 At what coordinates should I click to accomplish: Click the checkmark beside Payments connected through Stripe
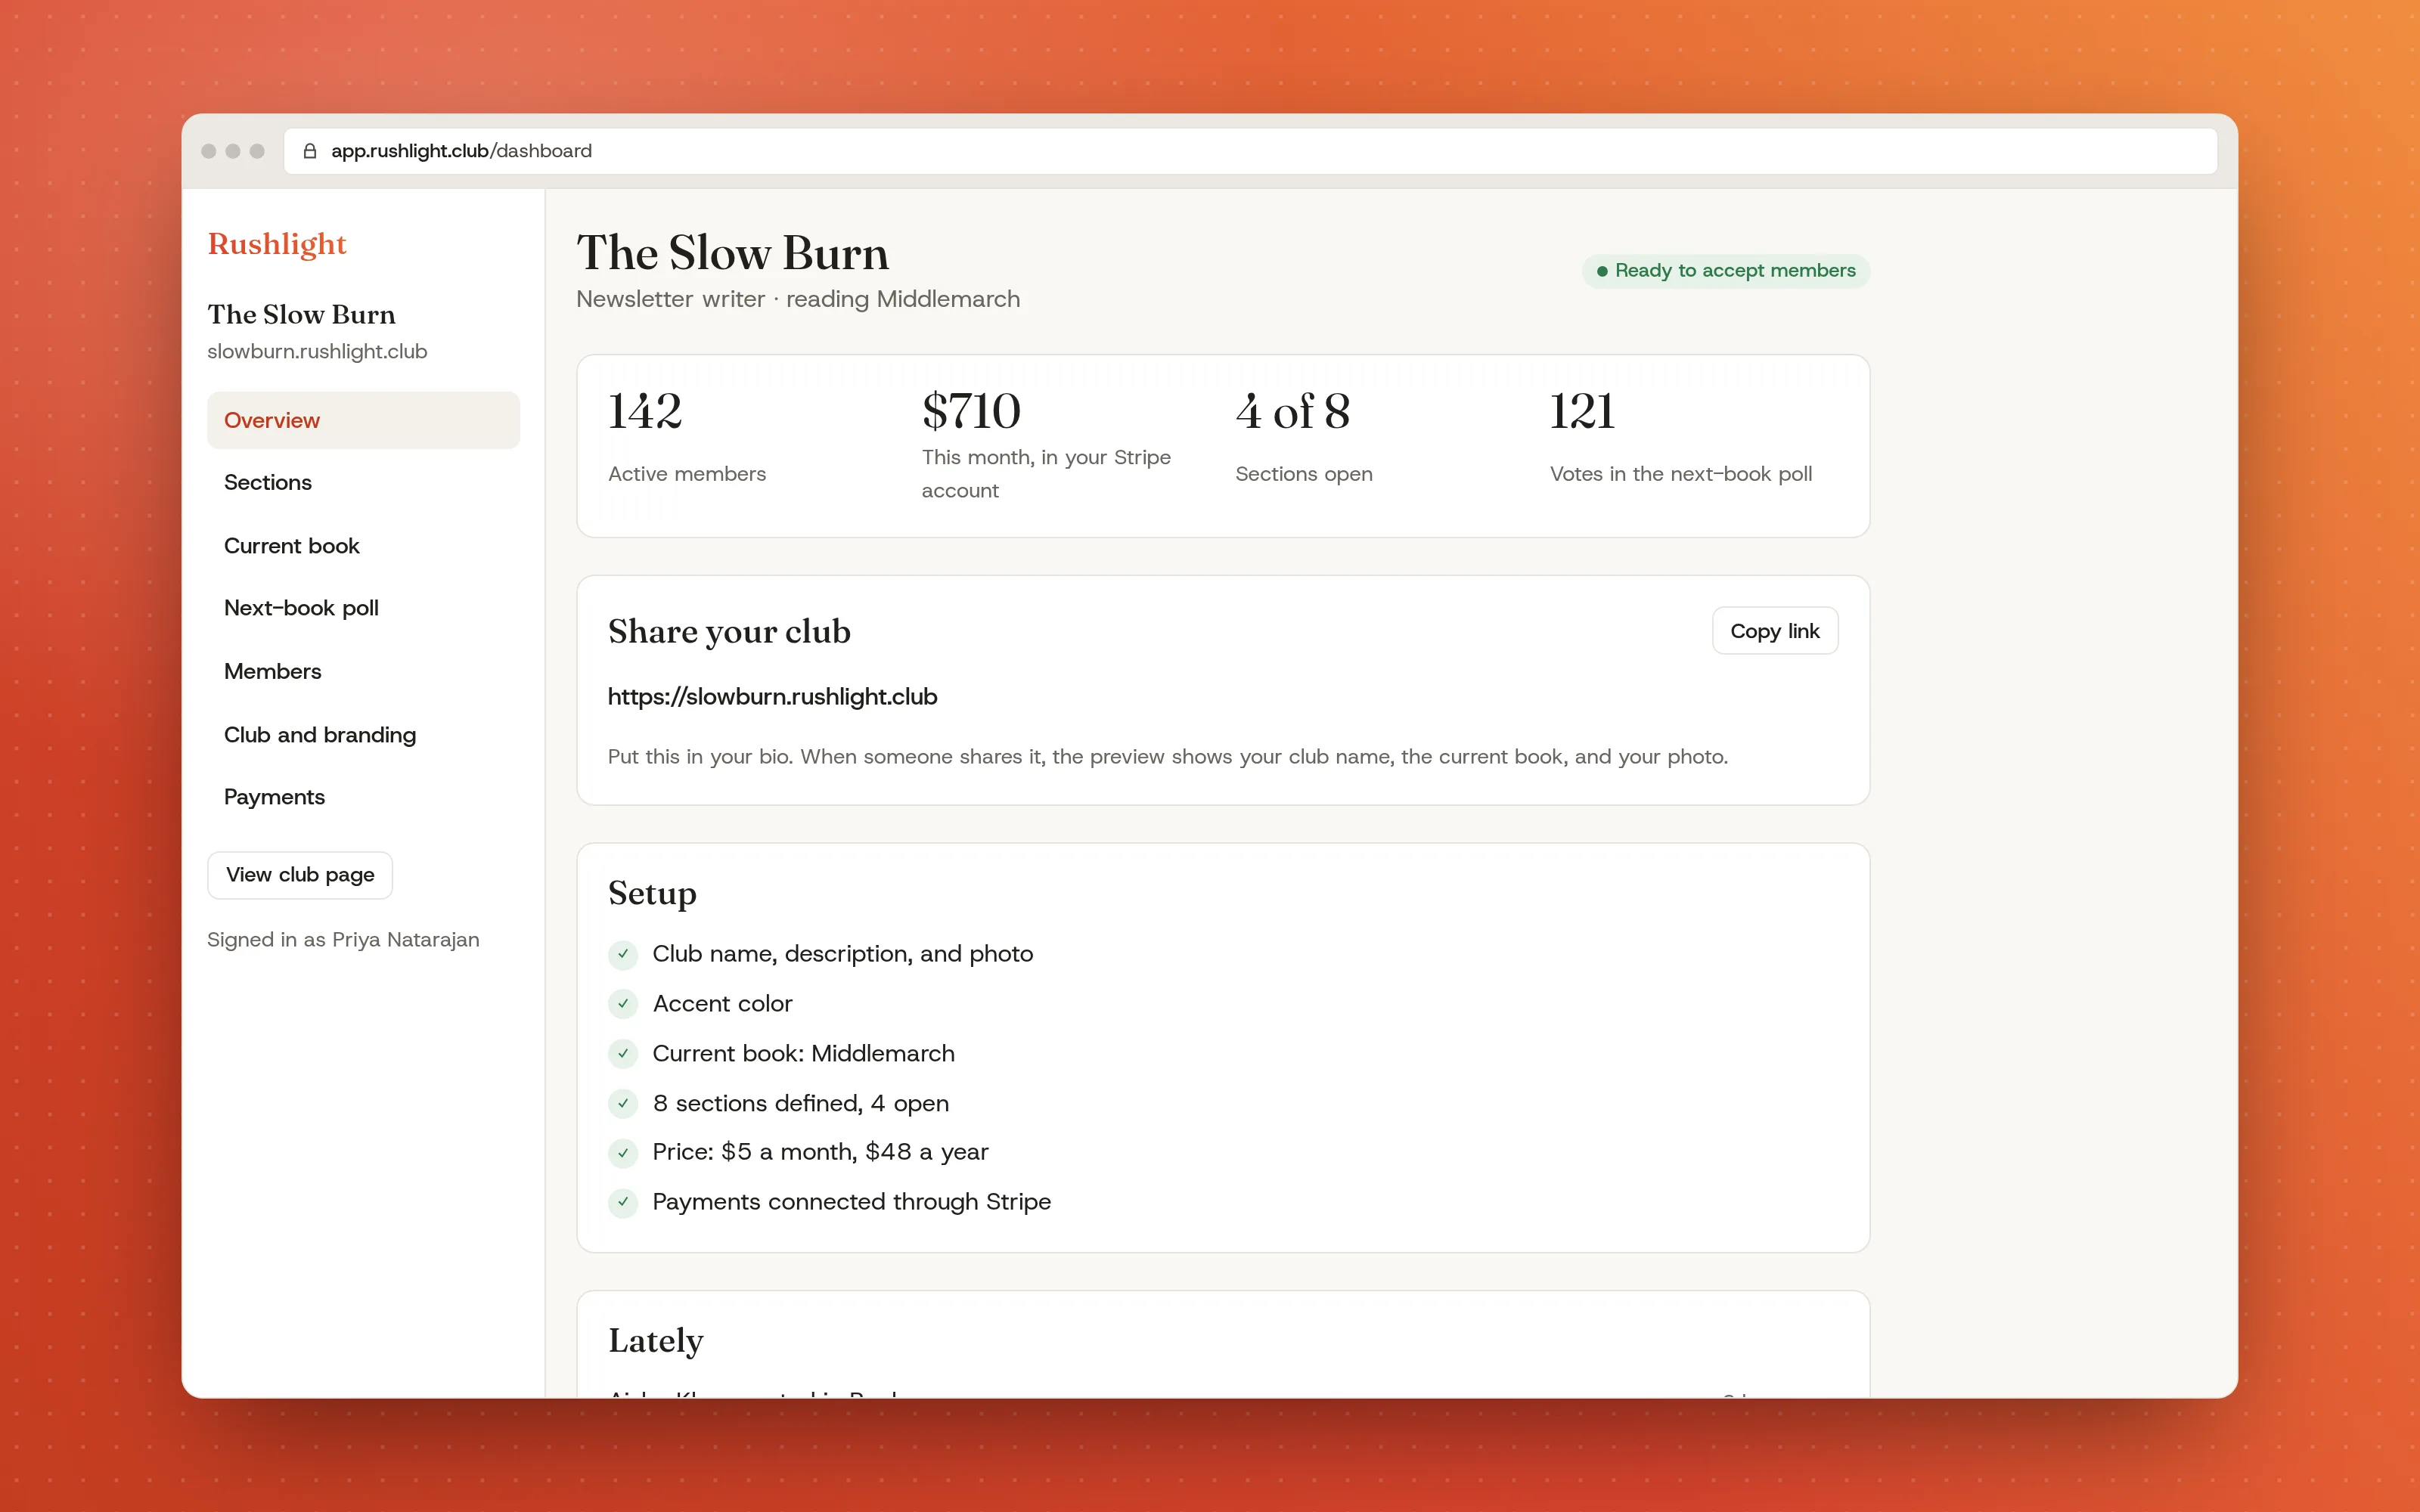click(623, 1202)
